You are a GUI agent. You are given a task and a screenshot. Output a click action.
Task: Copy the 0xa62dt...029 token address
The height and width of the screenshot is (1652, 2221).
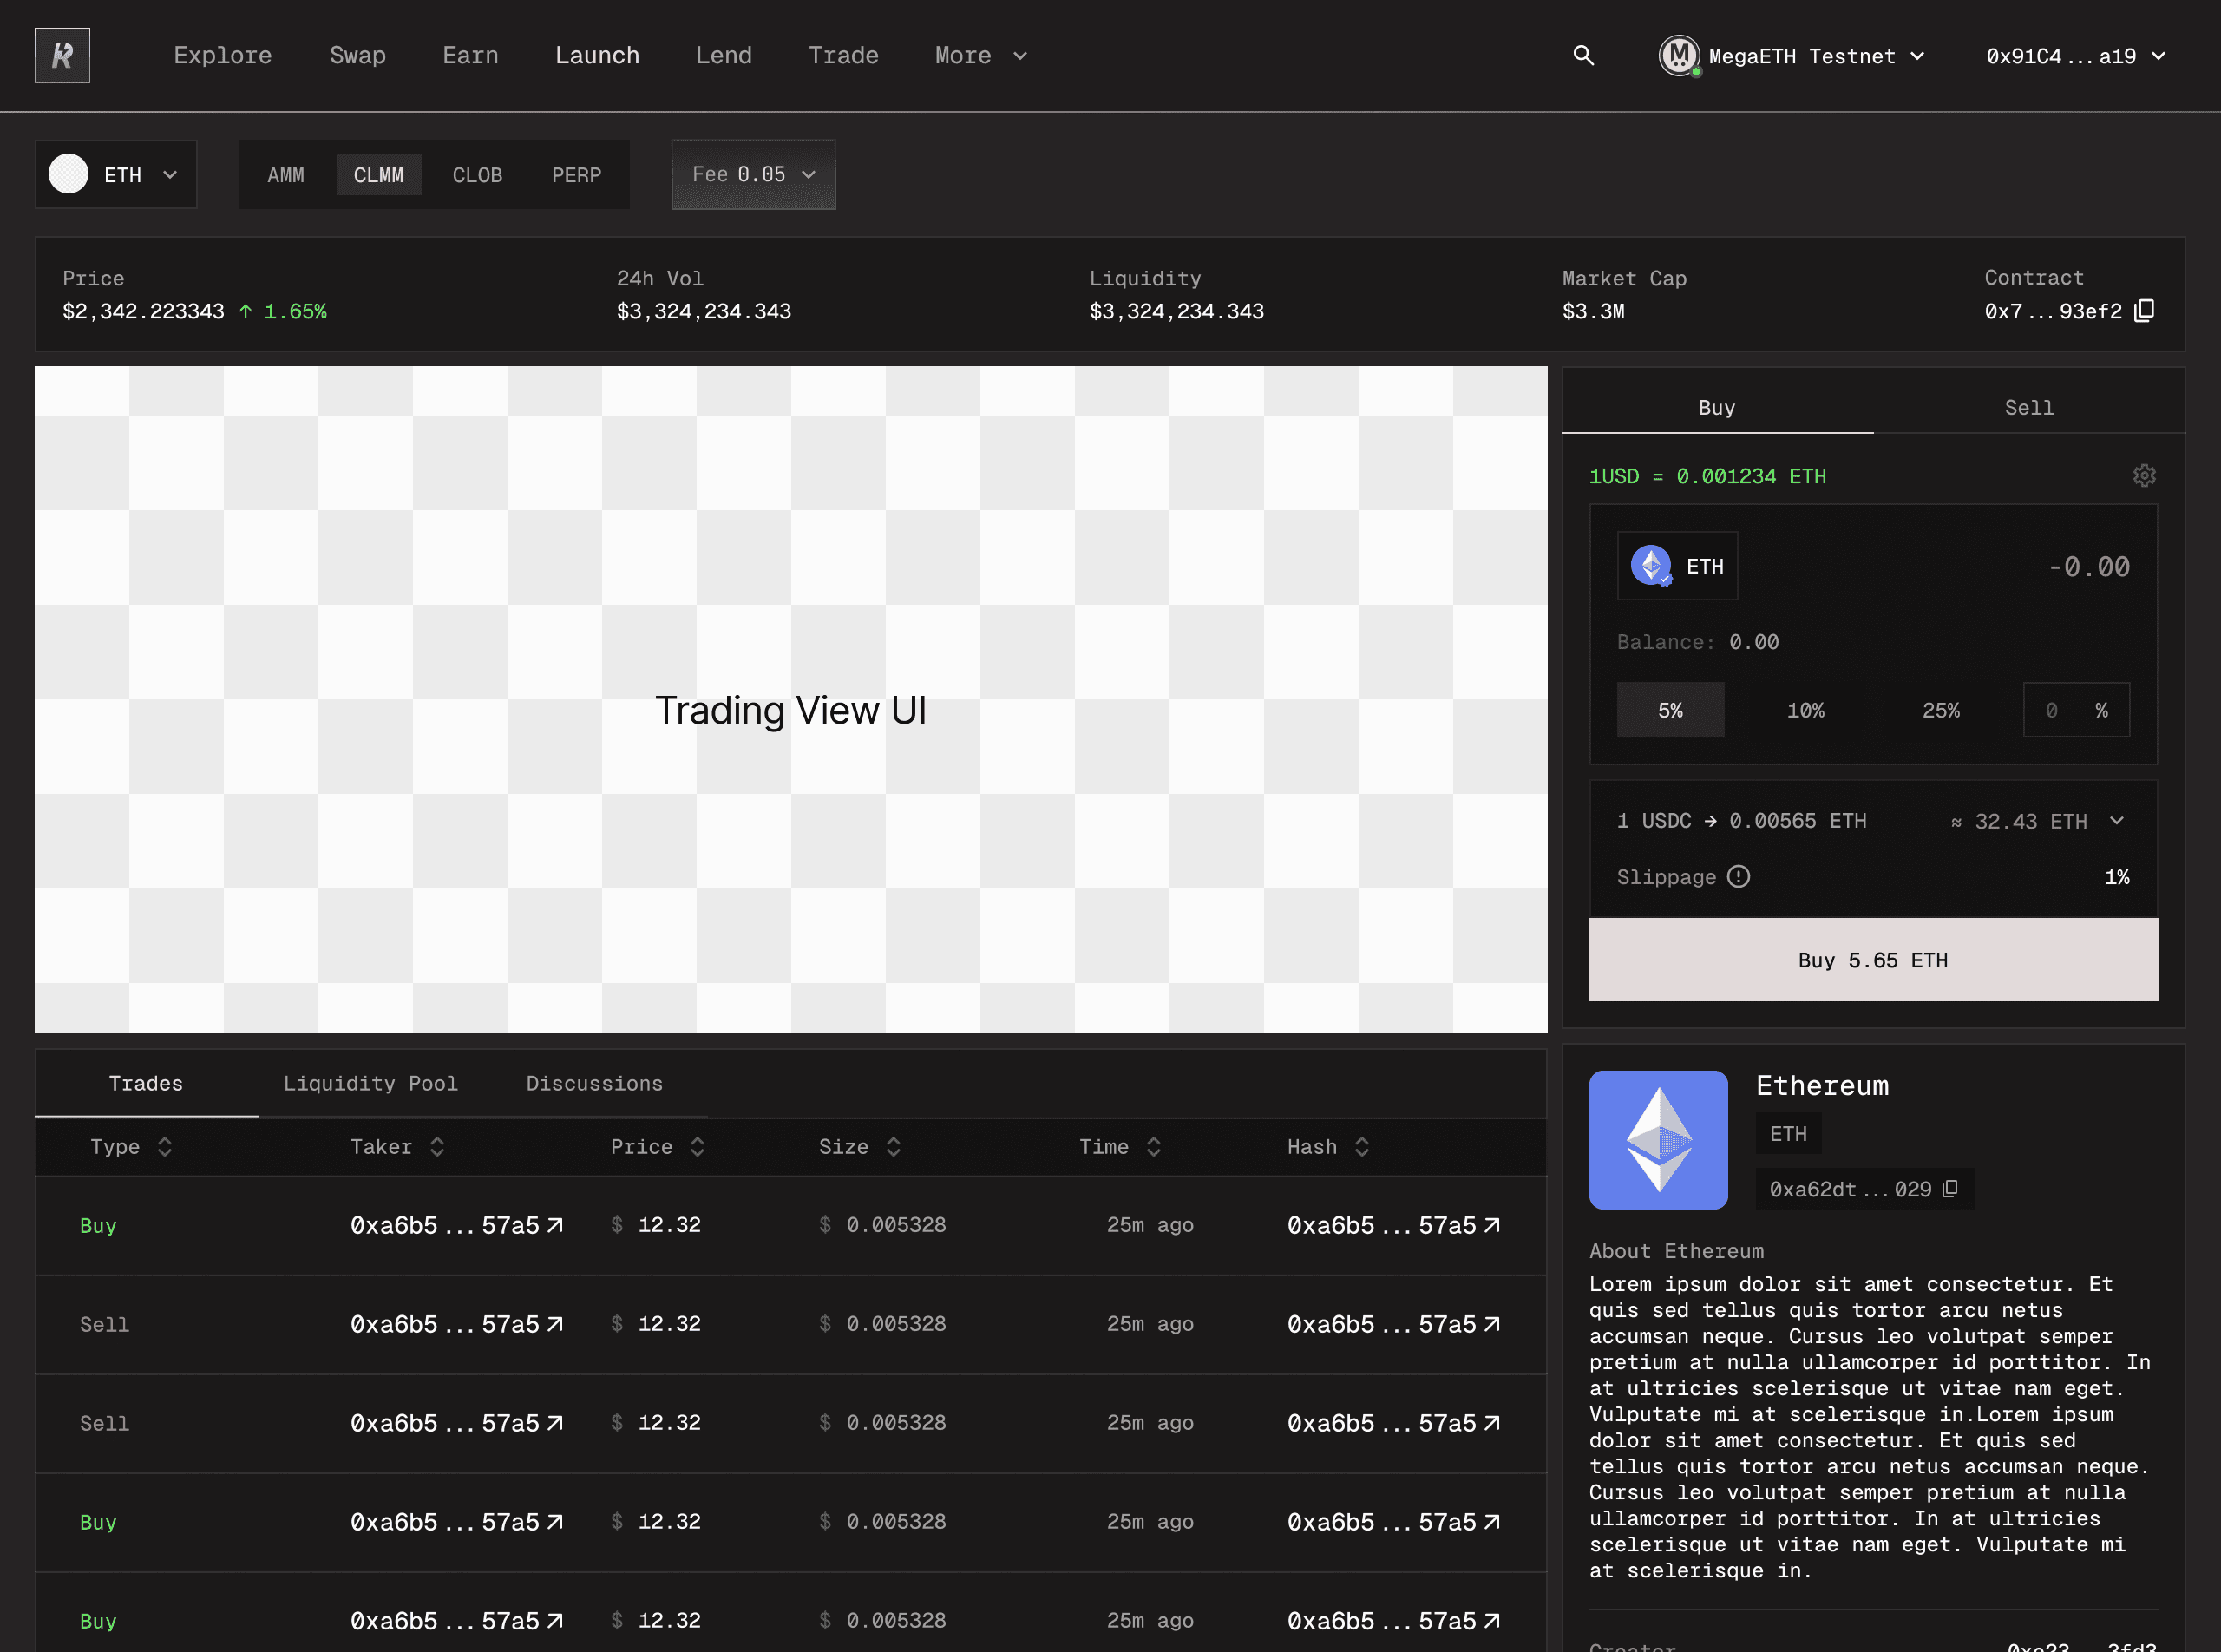tap(1950, 1189)
